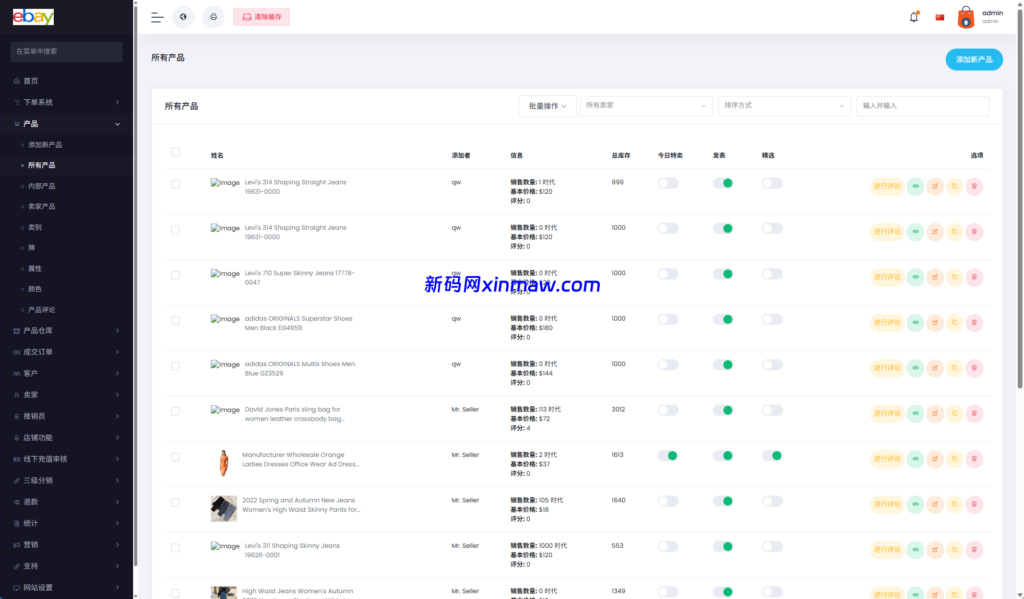
Task: Click the orange dress product thumbnail
Action: coord(224,462)
